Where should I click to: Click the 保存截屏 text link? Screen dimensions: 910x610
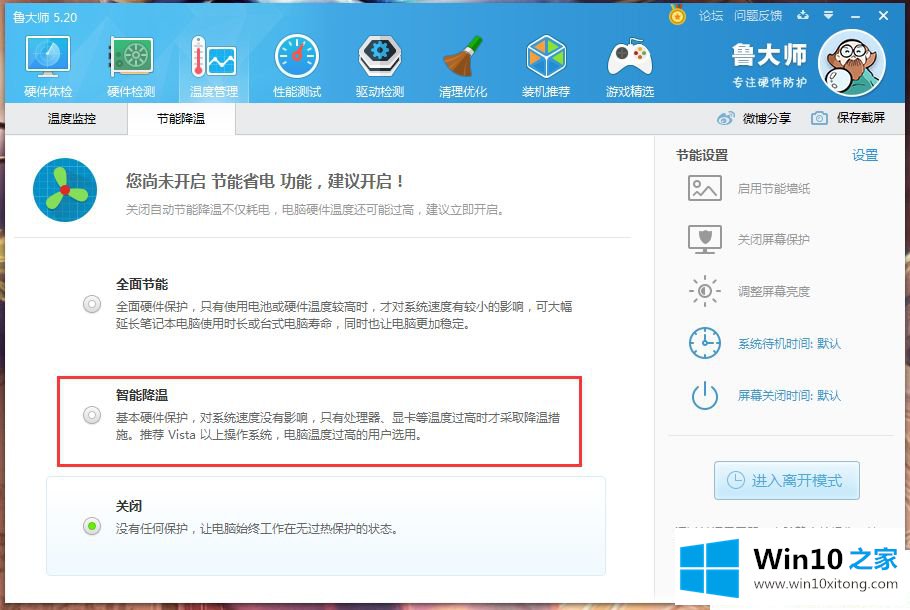861,118
